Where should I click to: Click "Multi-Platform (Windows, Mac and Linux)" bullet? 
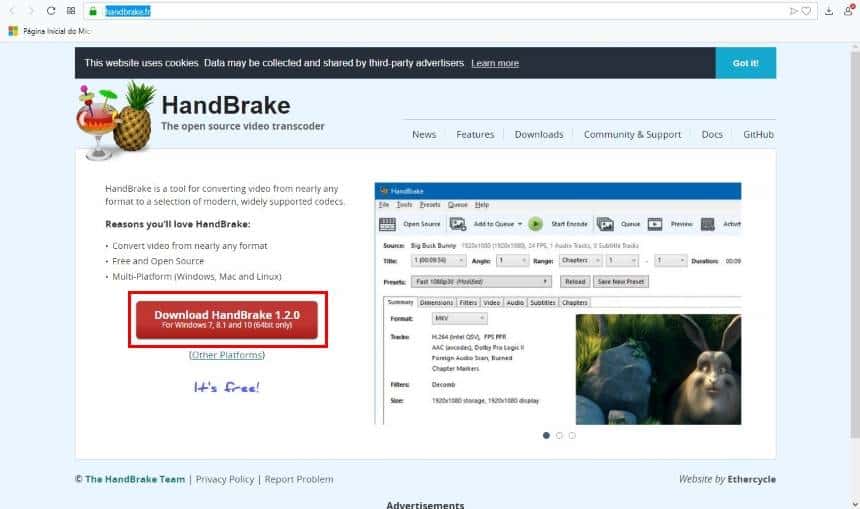197,276
